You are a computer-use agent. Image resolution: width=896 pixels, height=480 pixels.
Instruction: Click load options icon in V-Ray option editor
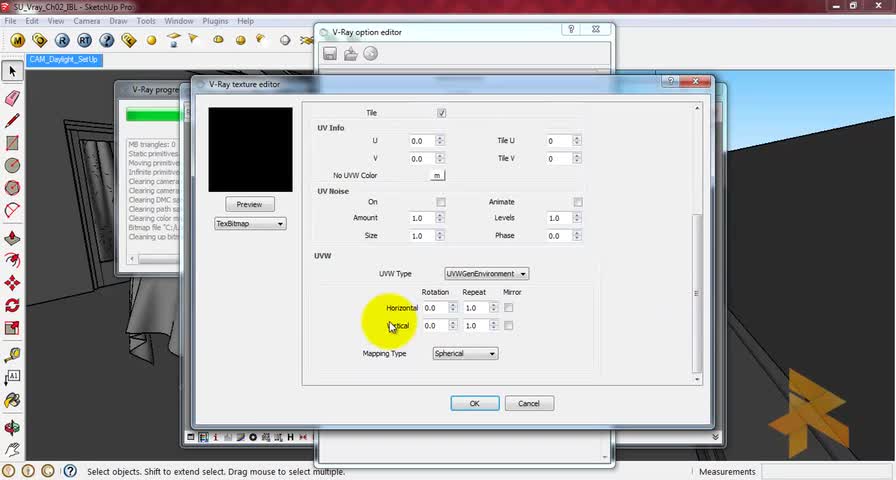pyautogui.click(x=350, y=54)
